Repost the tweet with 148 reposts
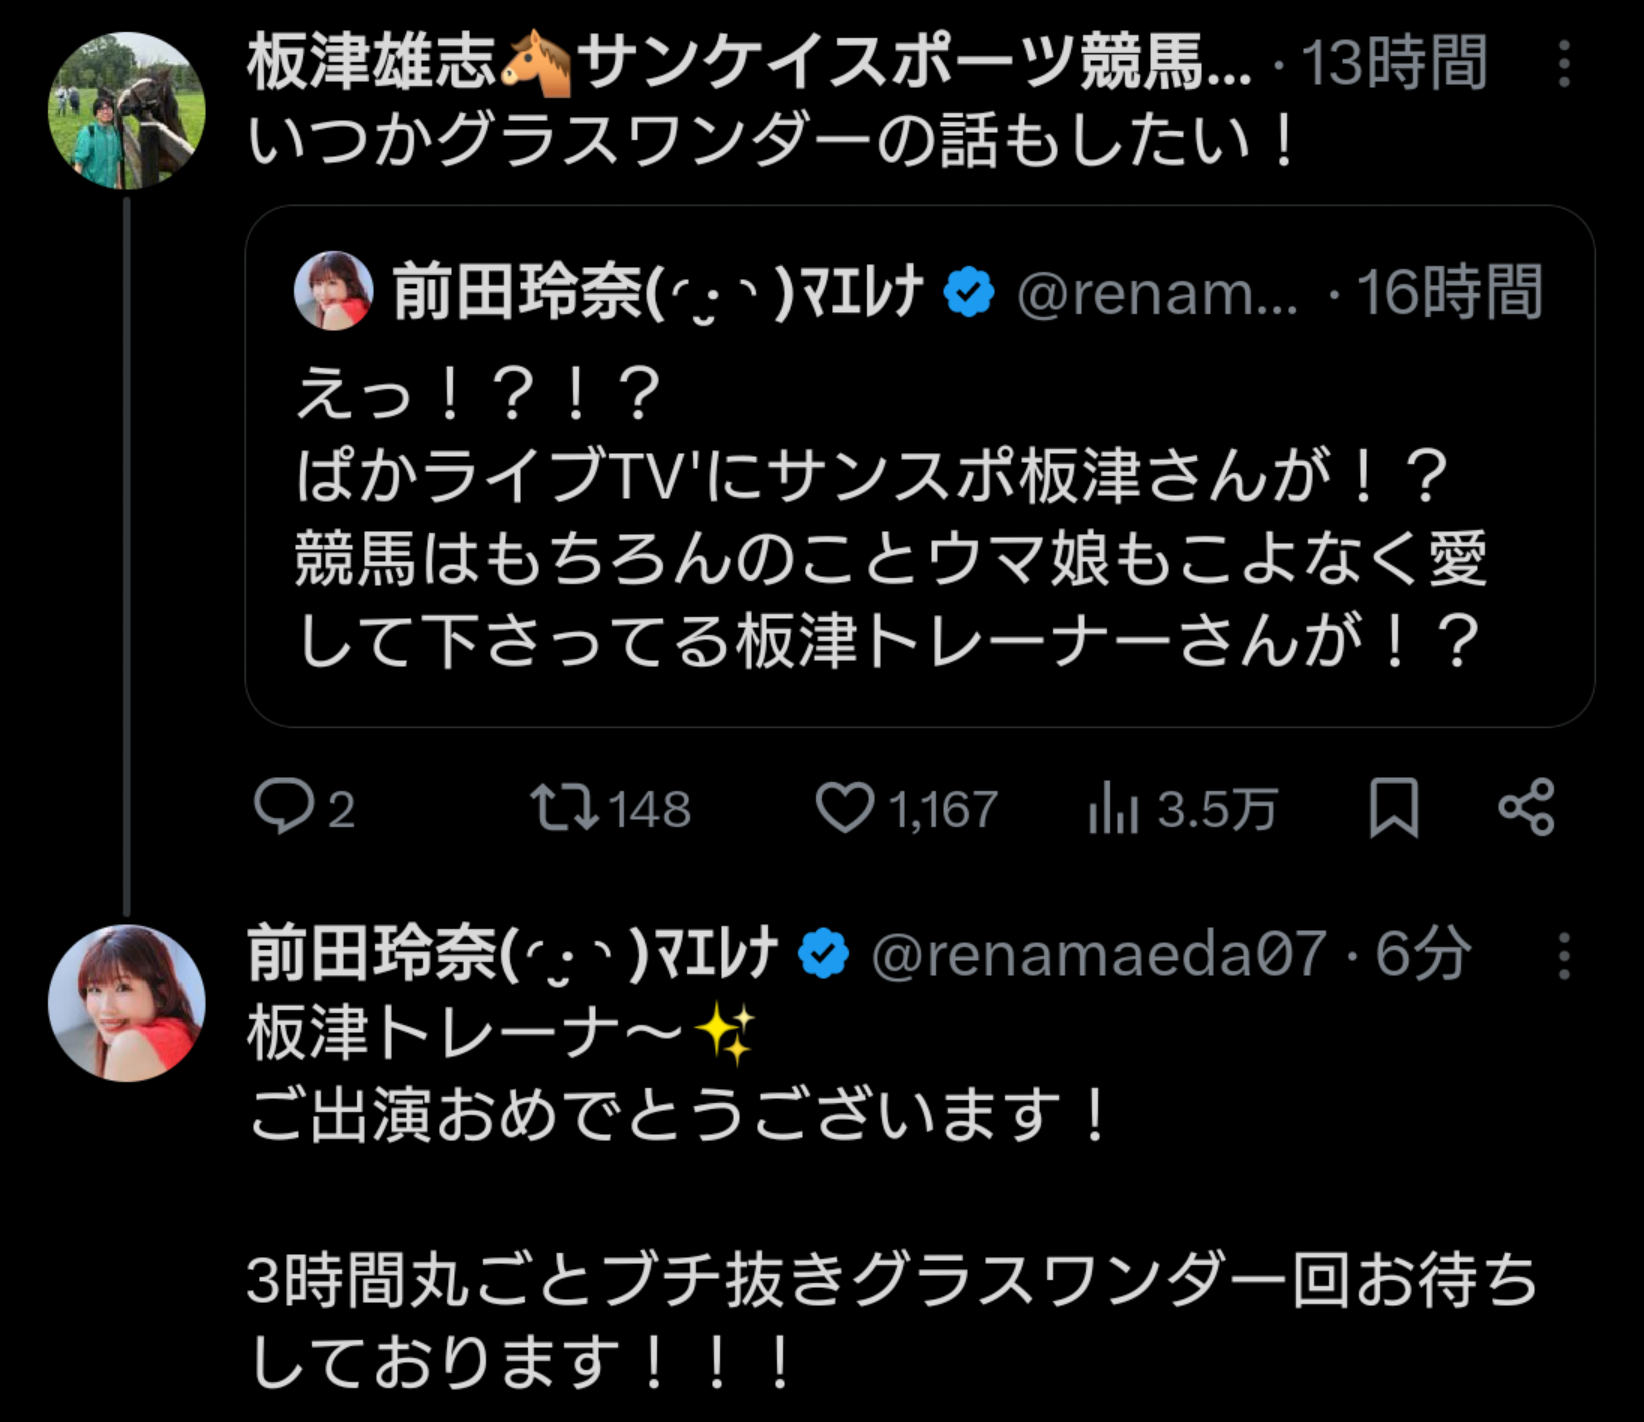 [565, 807]
